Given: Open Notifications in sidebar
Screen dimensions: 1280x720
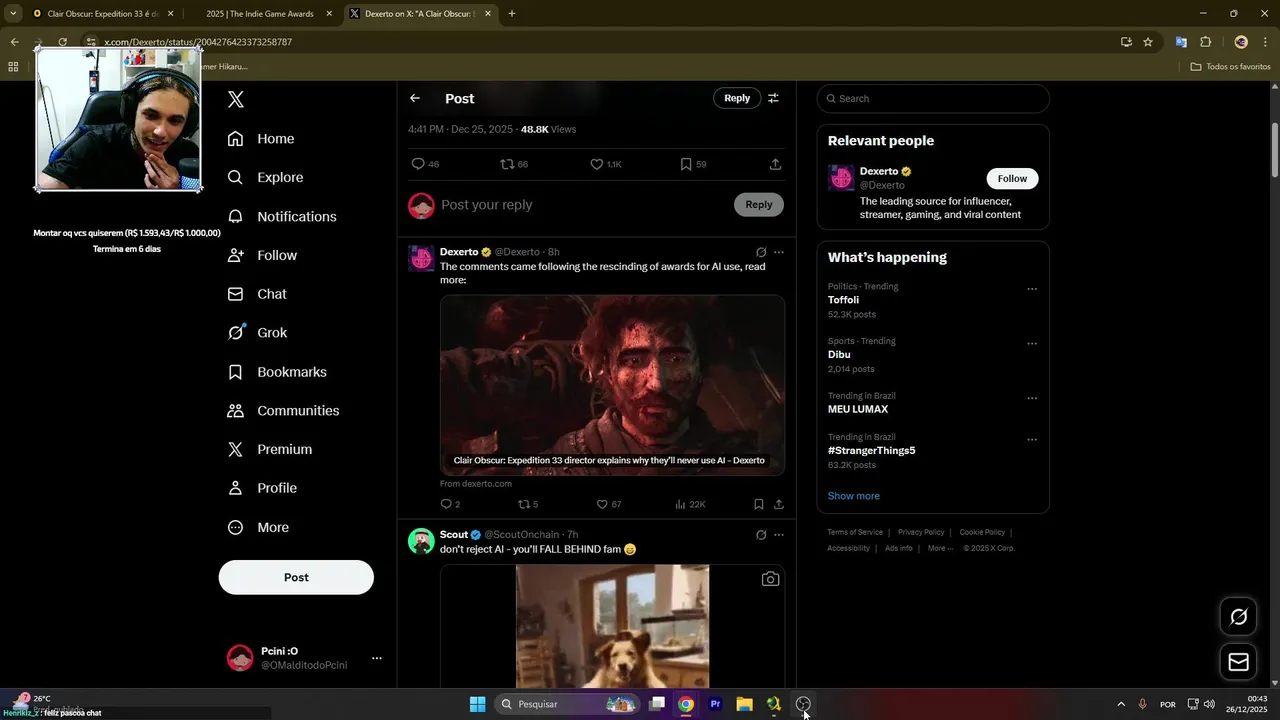Looking at the screenshot, I should pos(282,216).
